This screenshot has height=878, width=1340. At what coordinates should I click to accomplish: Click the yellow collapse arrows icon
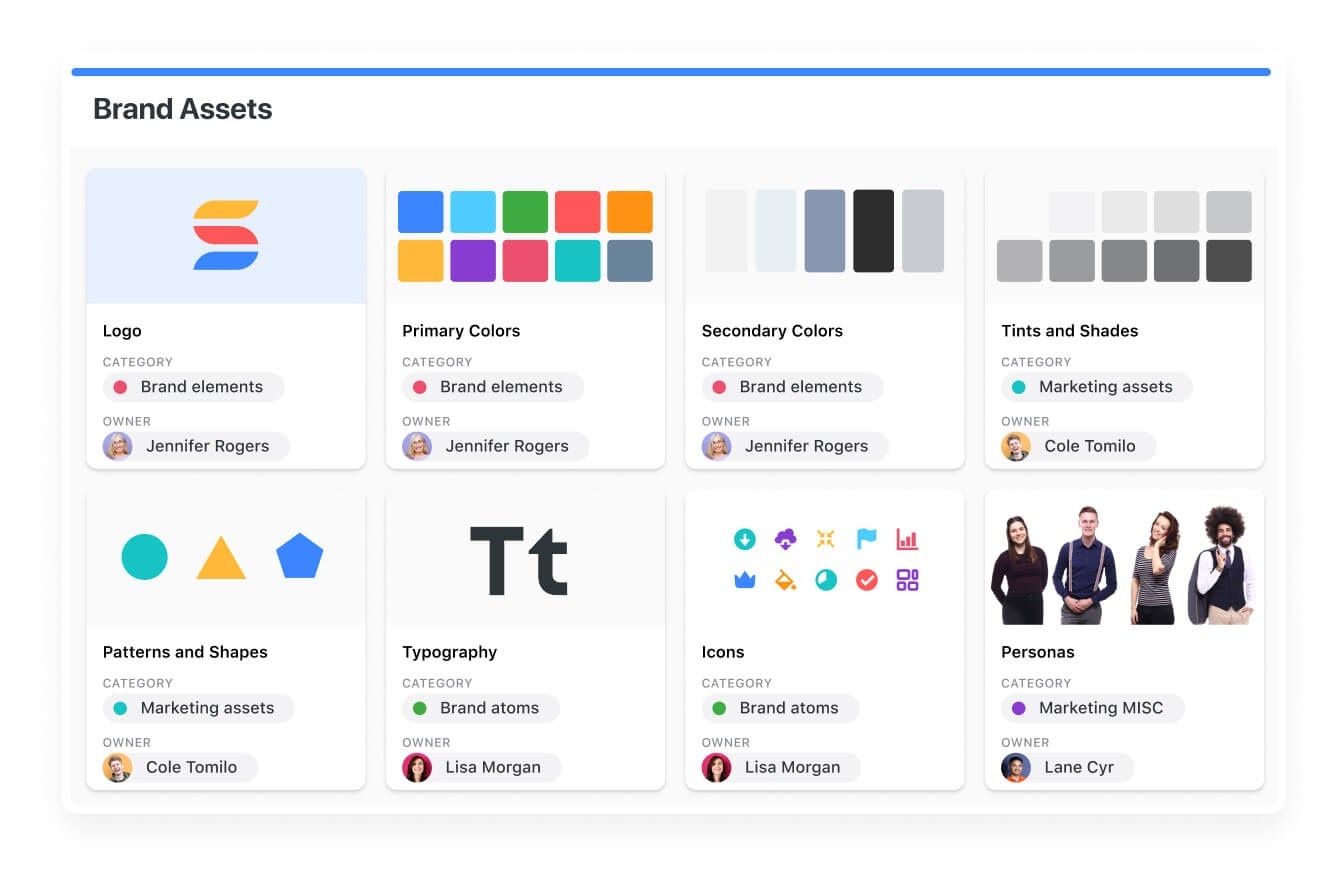coord(825,540)
